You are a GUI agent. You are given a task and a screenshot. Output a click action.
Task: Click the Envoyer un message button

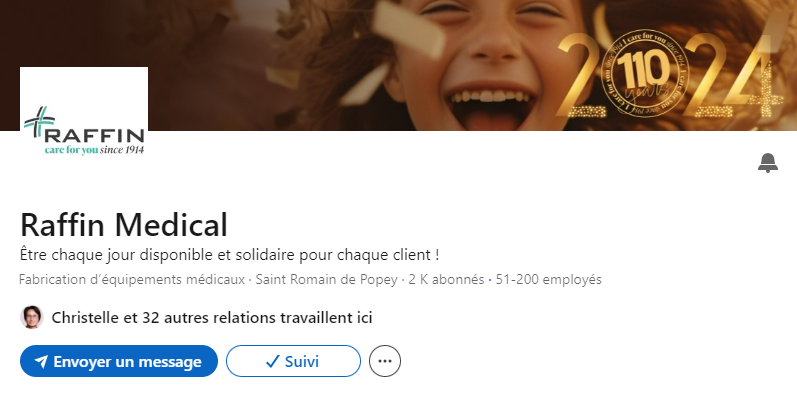pos(119,361)
